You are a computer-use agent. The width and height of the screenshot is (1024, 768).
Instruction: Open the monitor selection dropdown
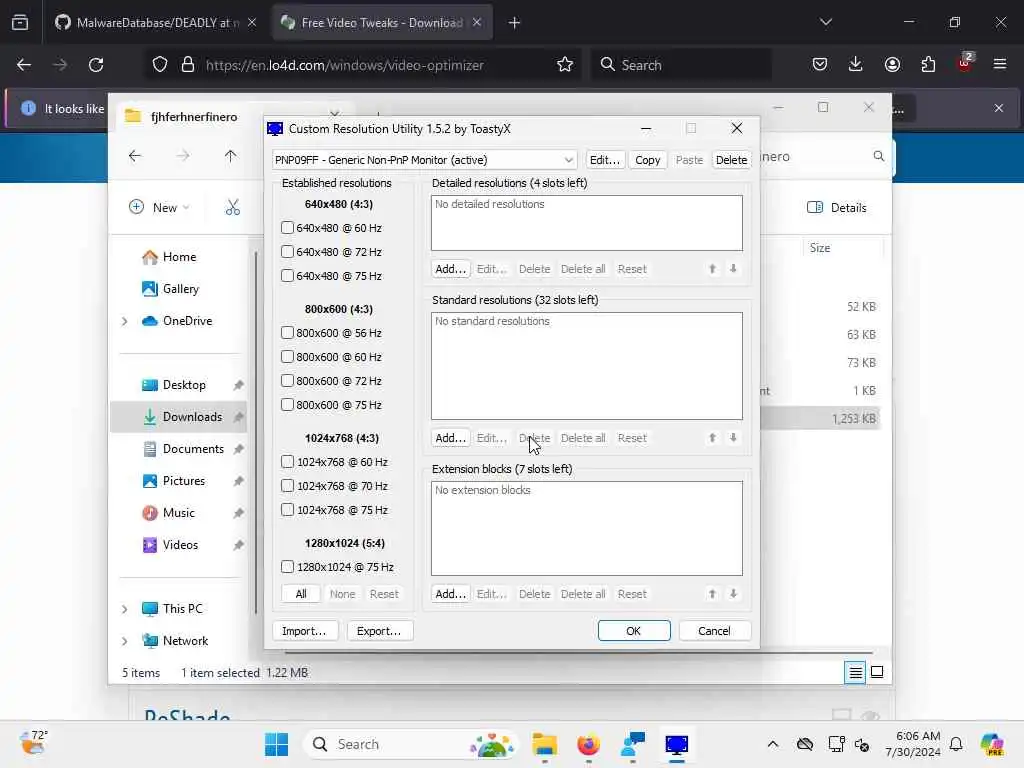pos(424,160)
